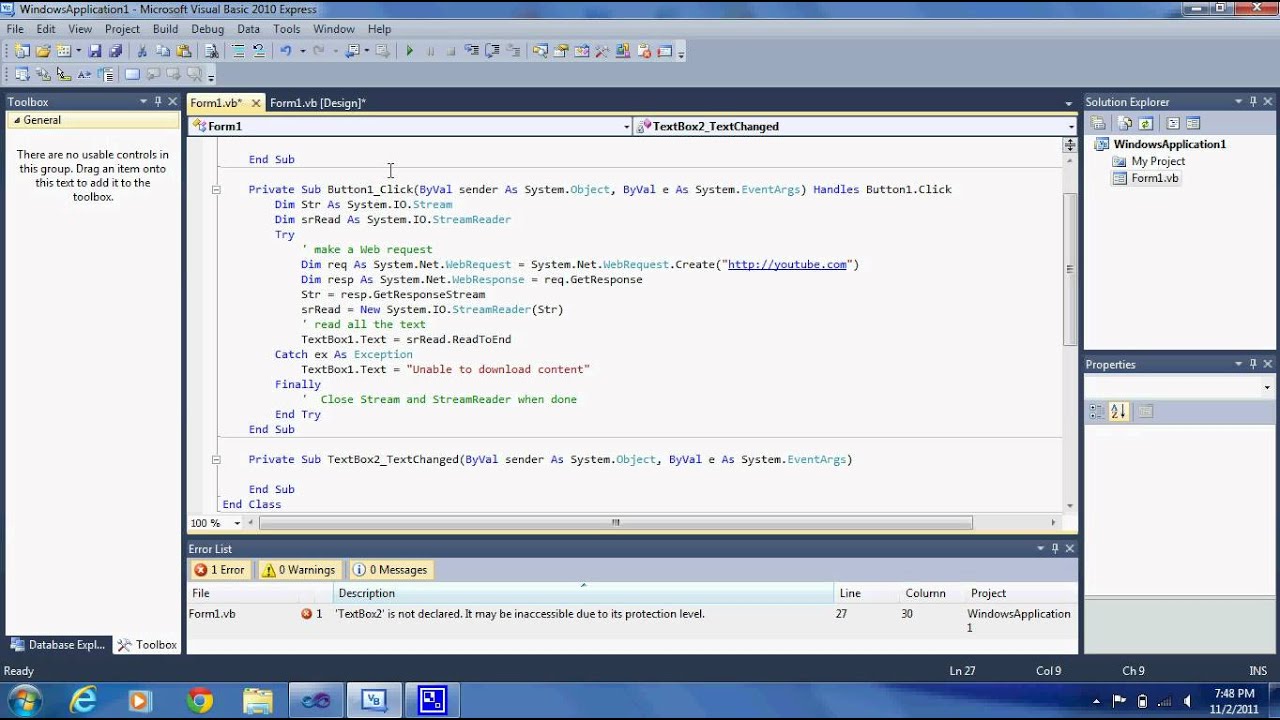This screenshot has height=720, width=1280.
Task: Open the Debug menu
Action: [207, 29]
